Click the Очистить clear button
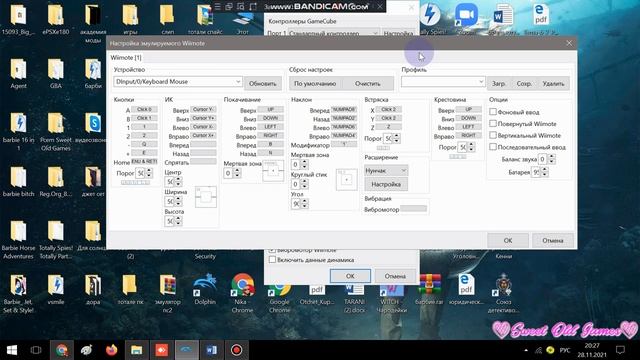The image size is (640, 360). [367, 83]
